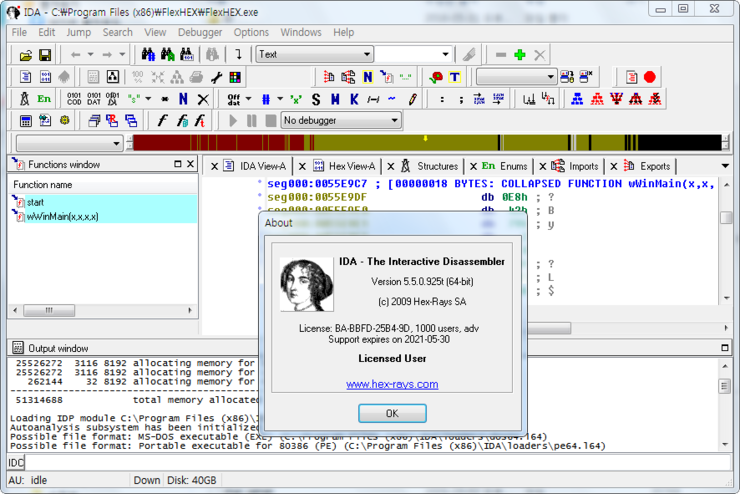Select the start function in list
The image size is (740, 494).
click(x=103, y=202)
